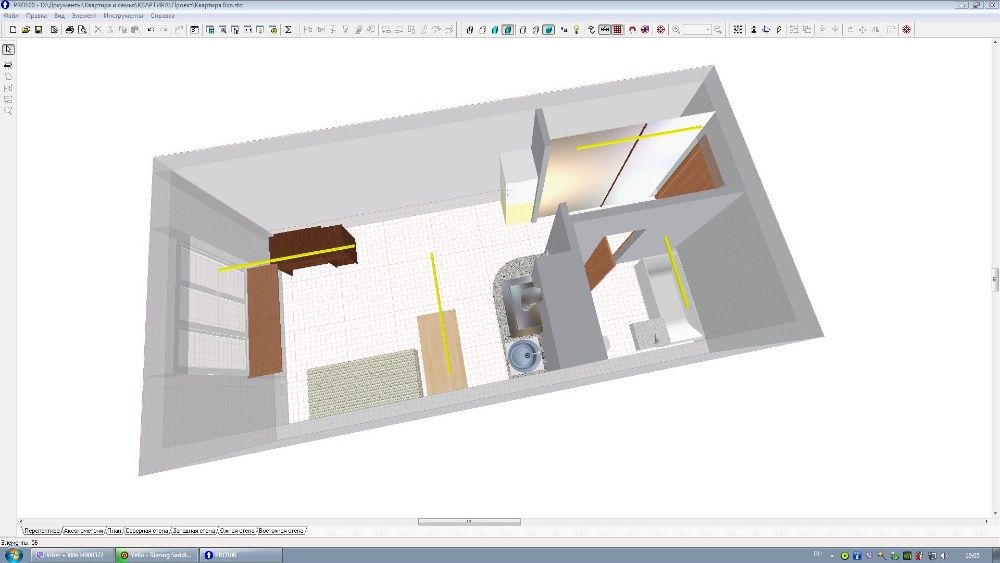
Task: Click the select-all dotted square icon
Action: [738, 29]
